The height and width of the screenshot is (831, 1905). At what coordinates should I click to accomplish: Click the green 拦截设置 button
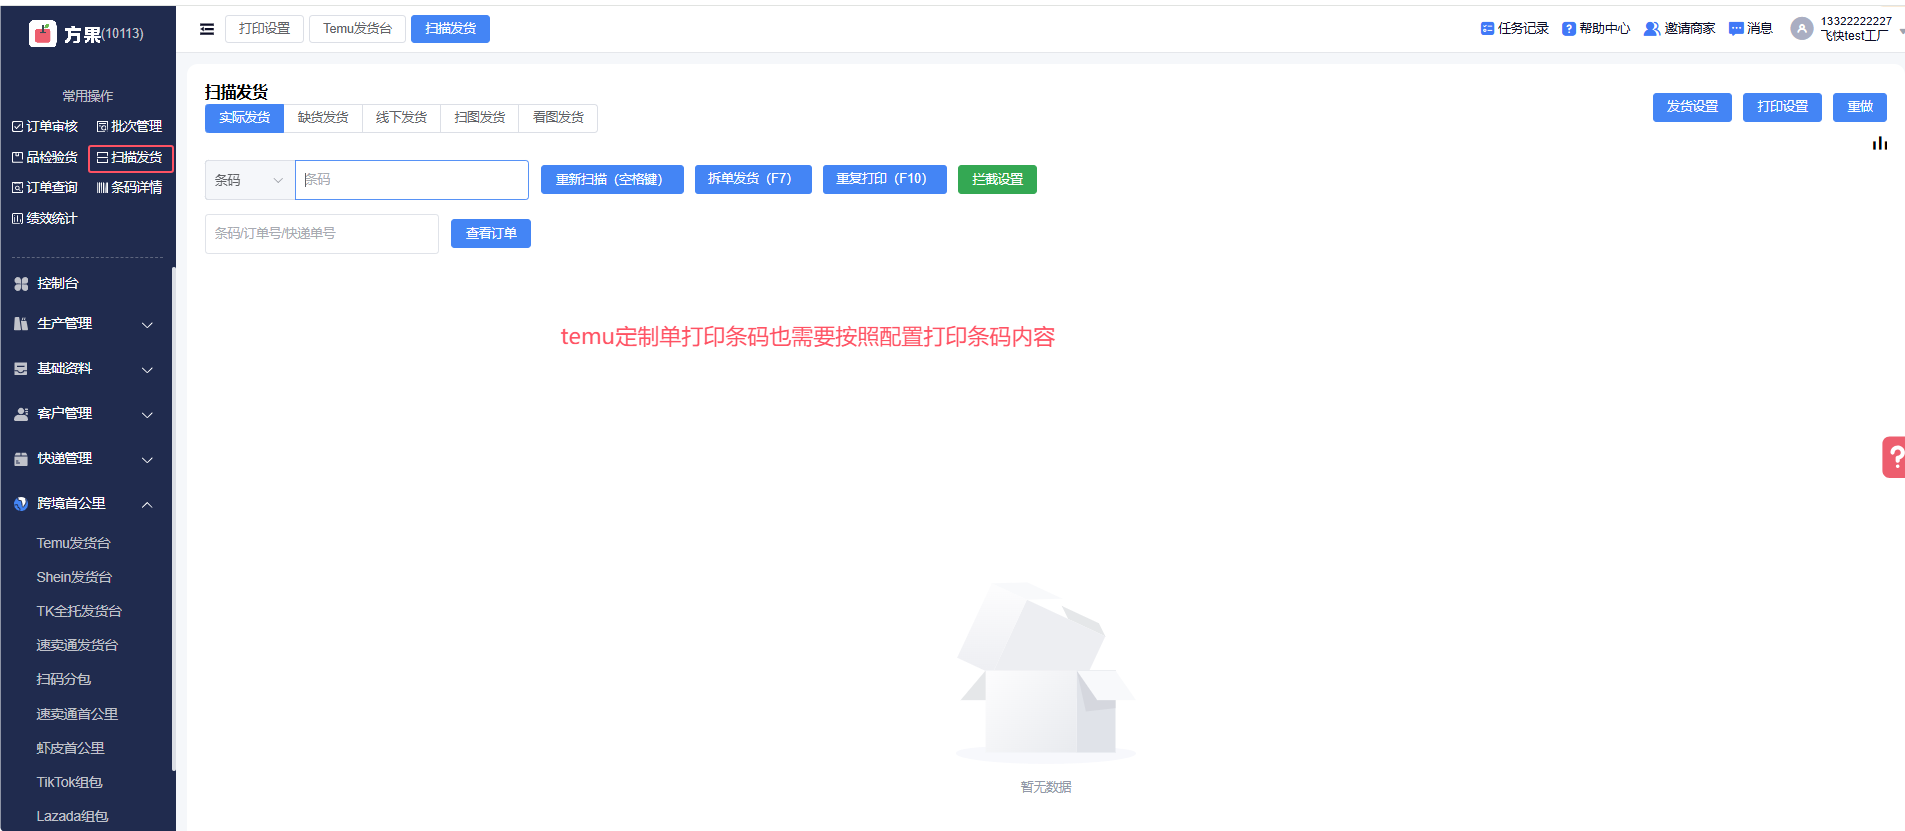point(997,180)
